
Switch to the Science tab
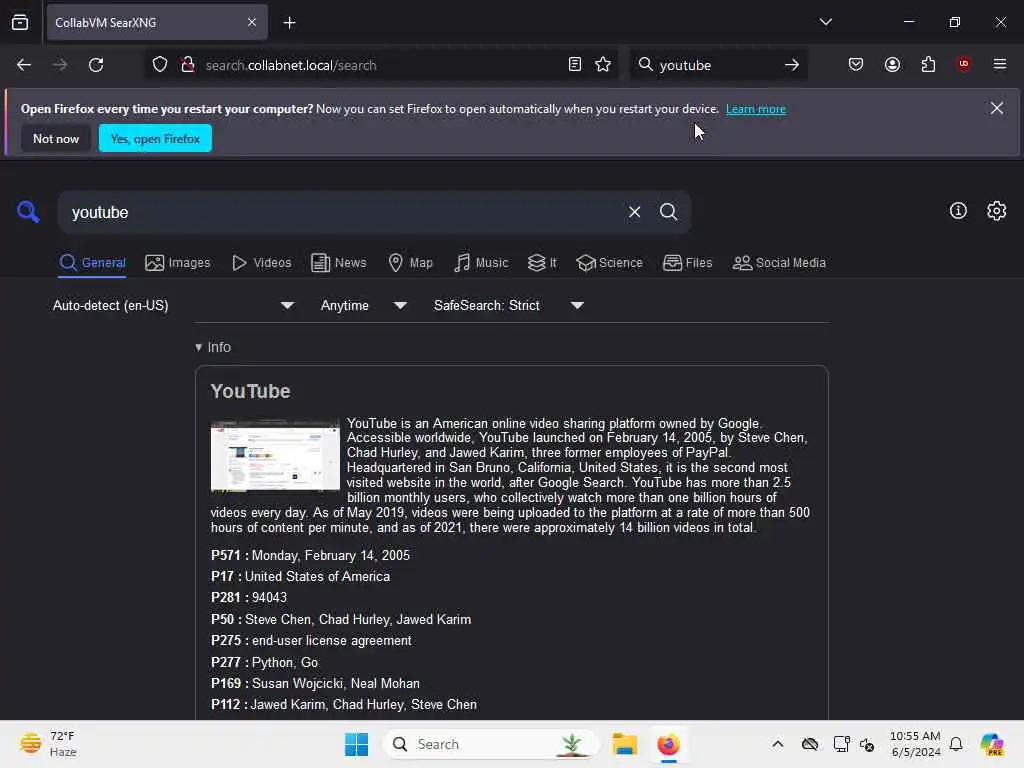609,263
